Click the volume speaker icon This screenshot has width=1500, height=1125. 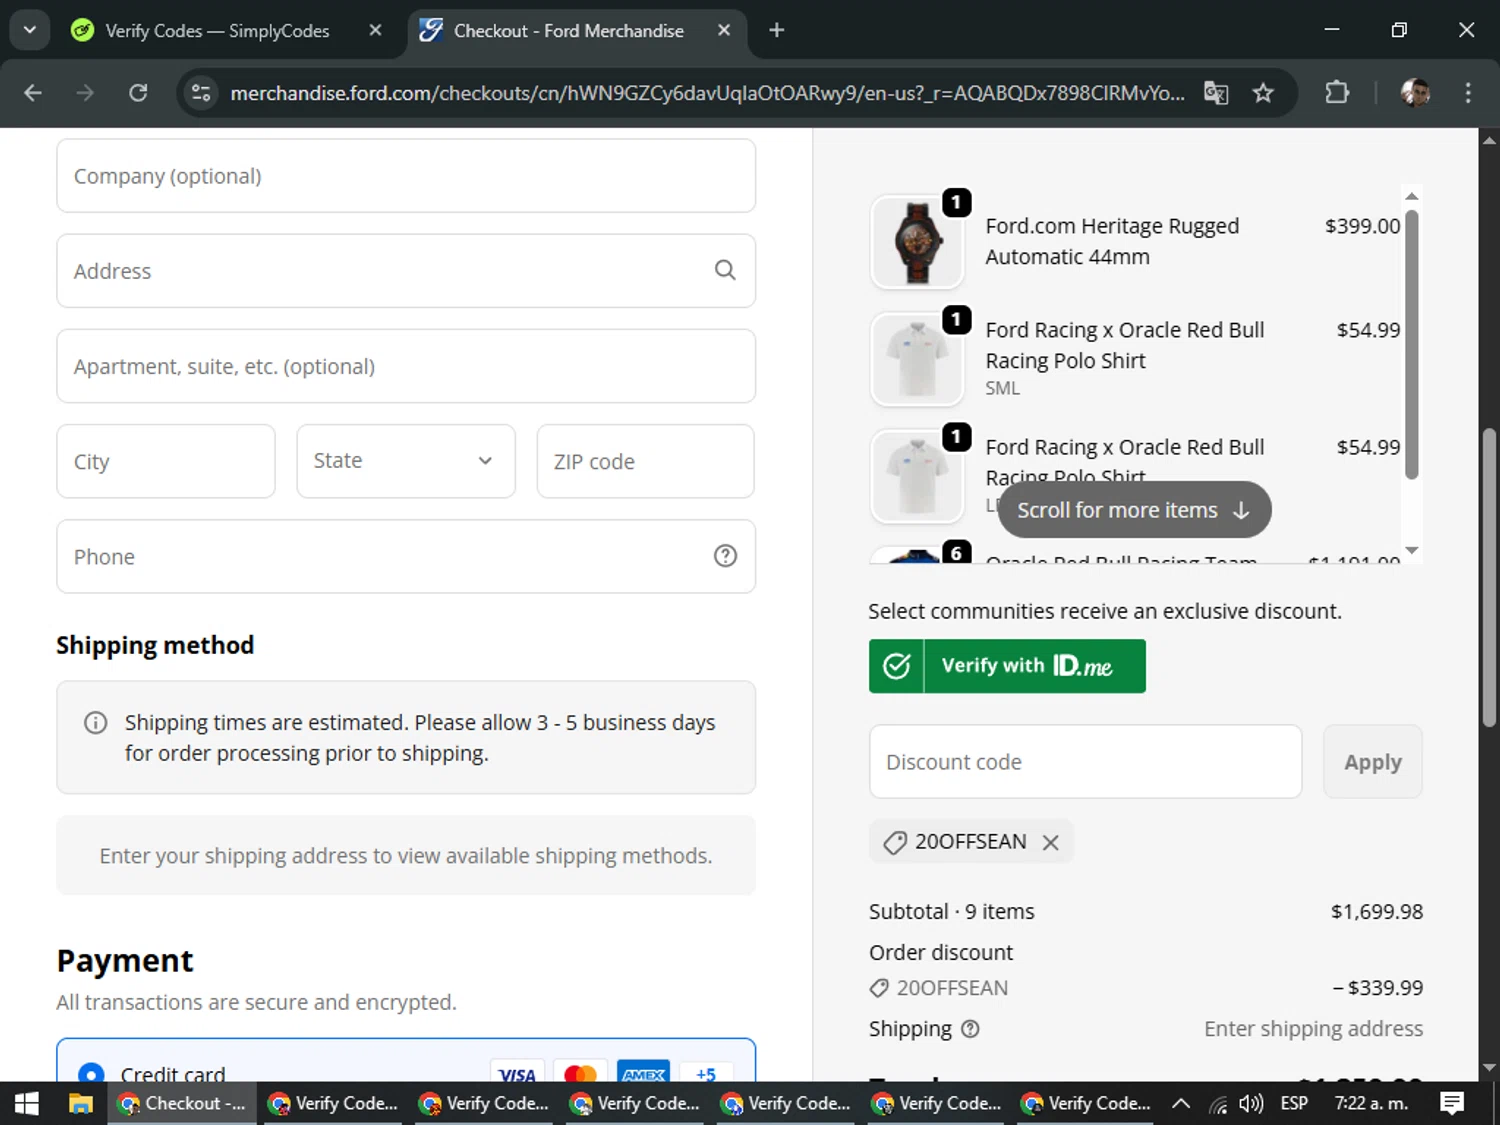click(1251, 1103)
